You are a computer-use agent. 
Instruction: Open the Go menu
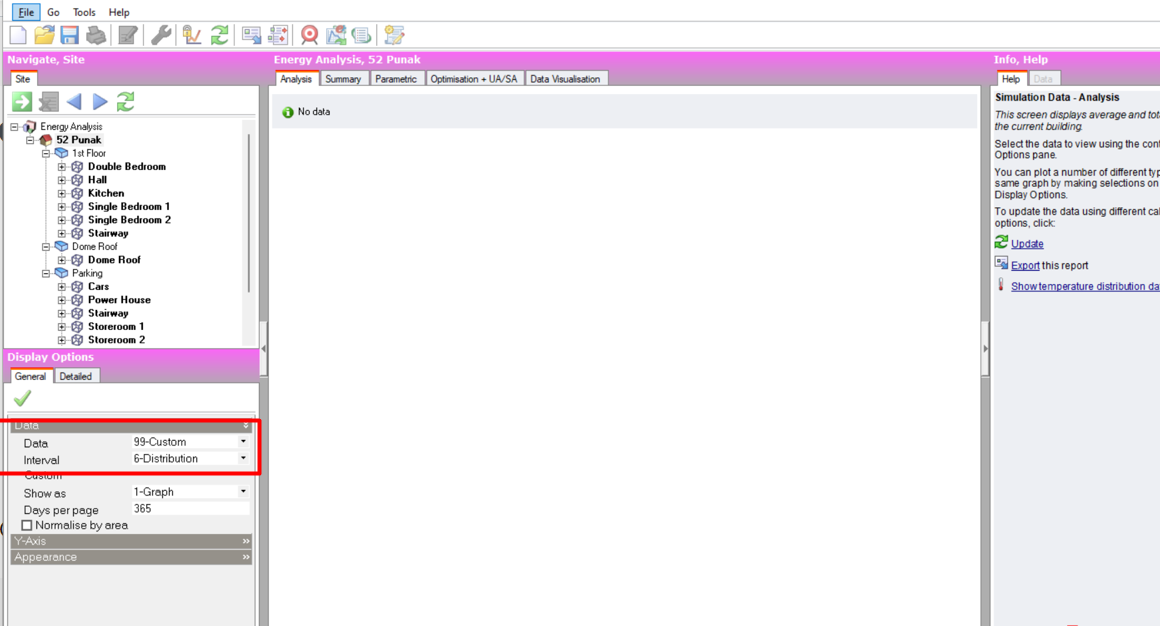(53, 12)
